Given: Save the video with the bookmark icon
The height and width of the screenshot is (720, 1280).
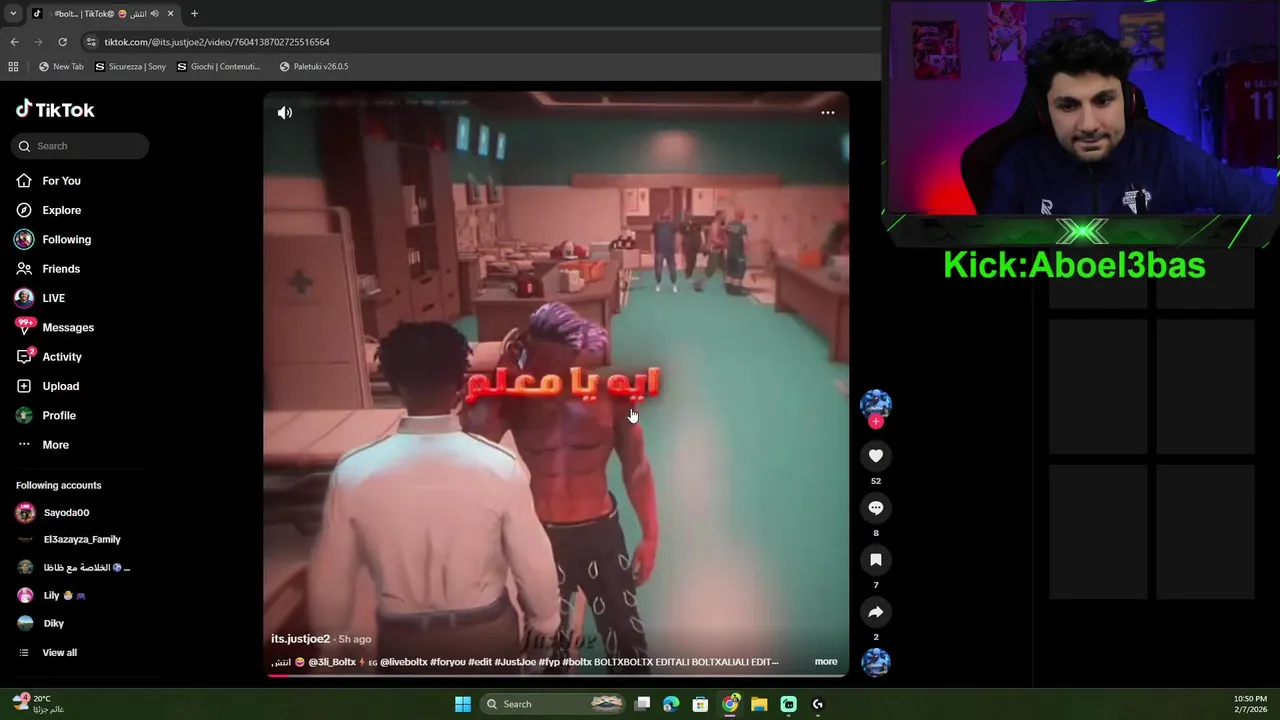Looking at the screenshot, I should coord(876,560).
